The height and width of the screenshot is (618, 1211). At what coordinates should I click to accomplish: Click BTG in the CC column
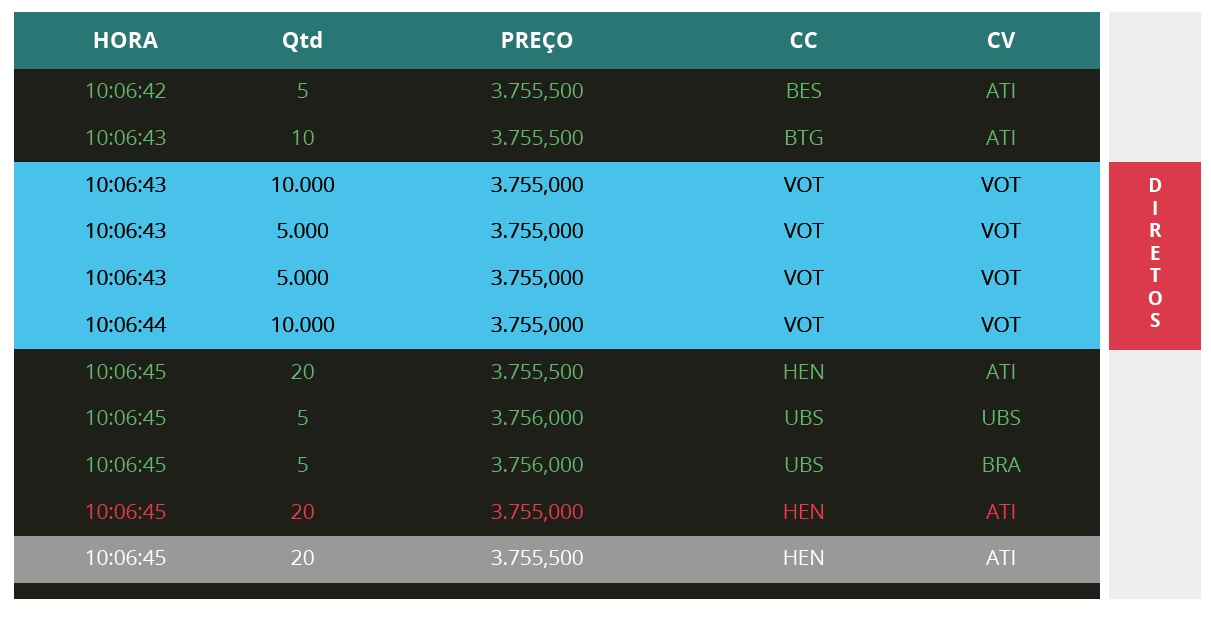[x=803, y=138]
